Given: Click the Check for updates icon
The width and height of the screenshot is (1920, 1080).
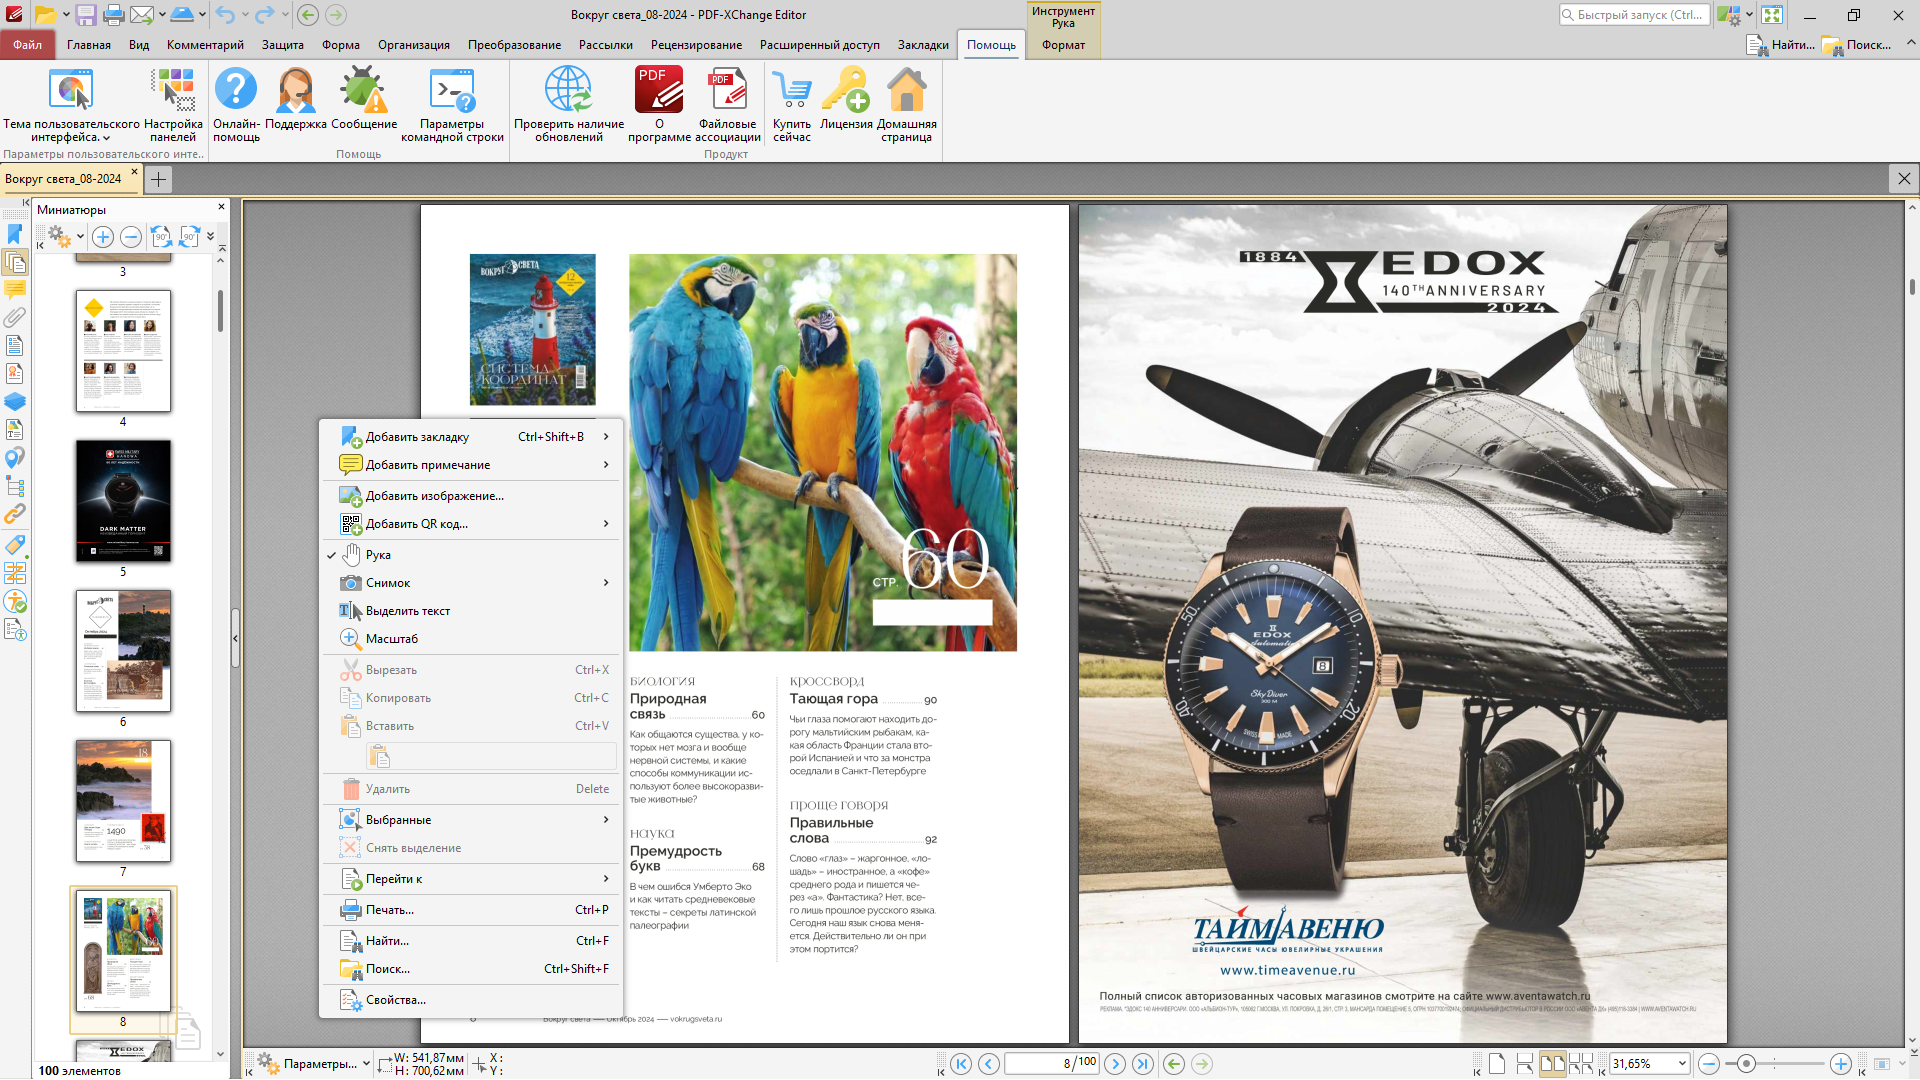Looking at the screenshot, I should point(568,90).
